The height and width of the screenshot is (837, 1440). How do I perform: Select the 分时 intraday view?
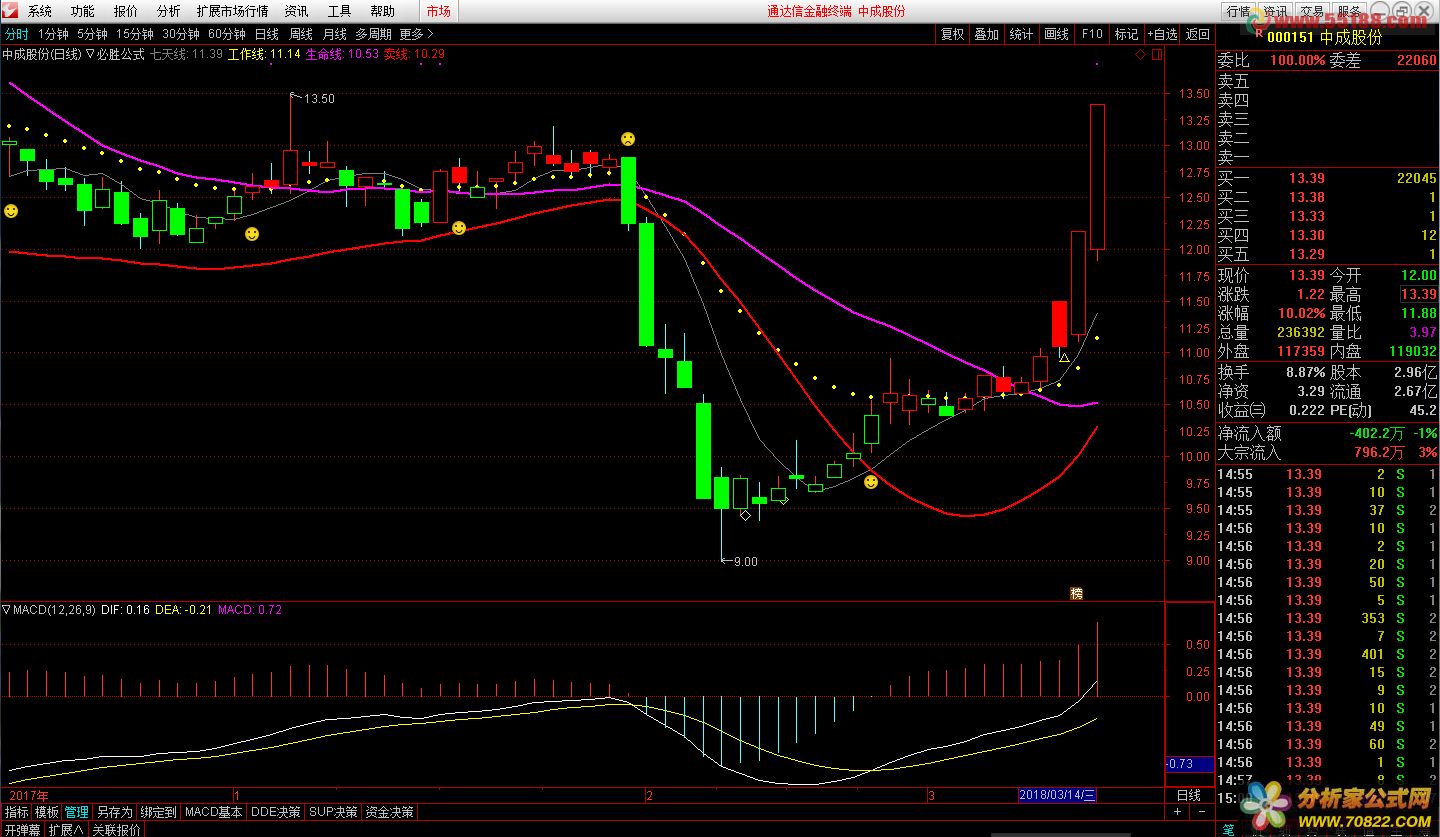(x=17, y=34)
